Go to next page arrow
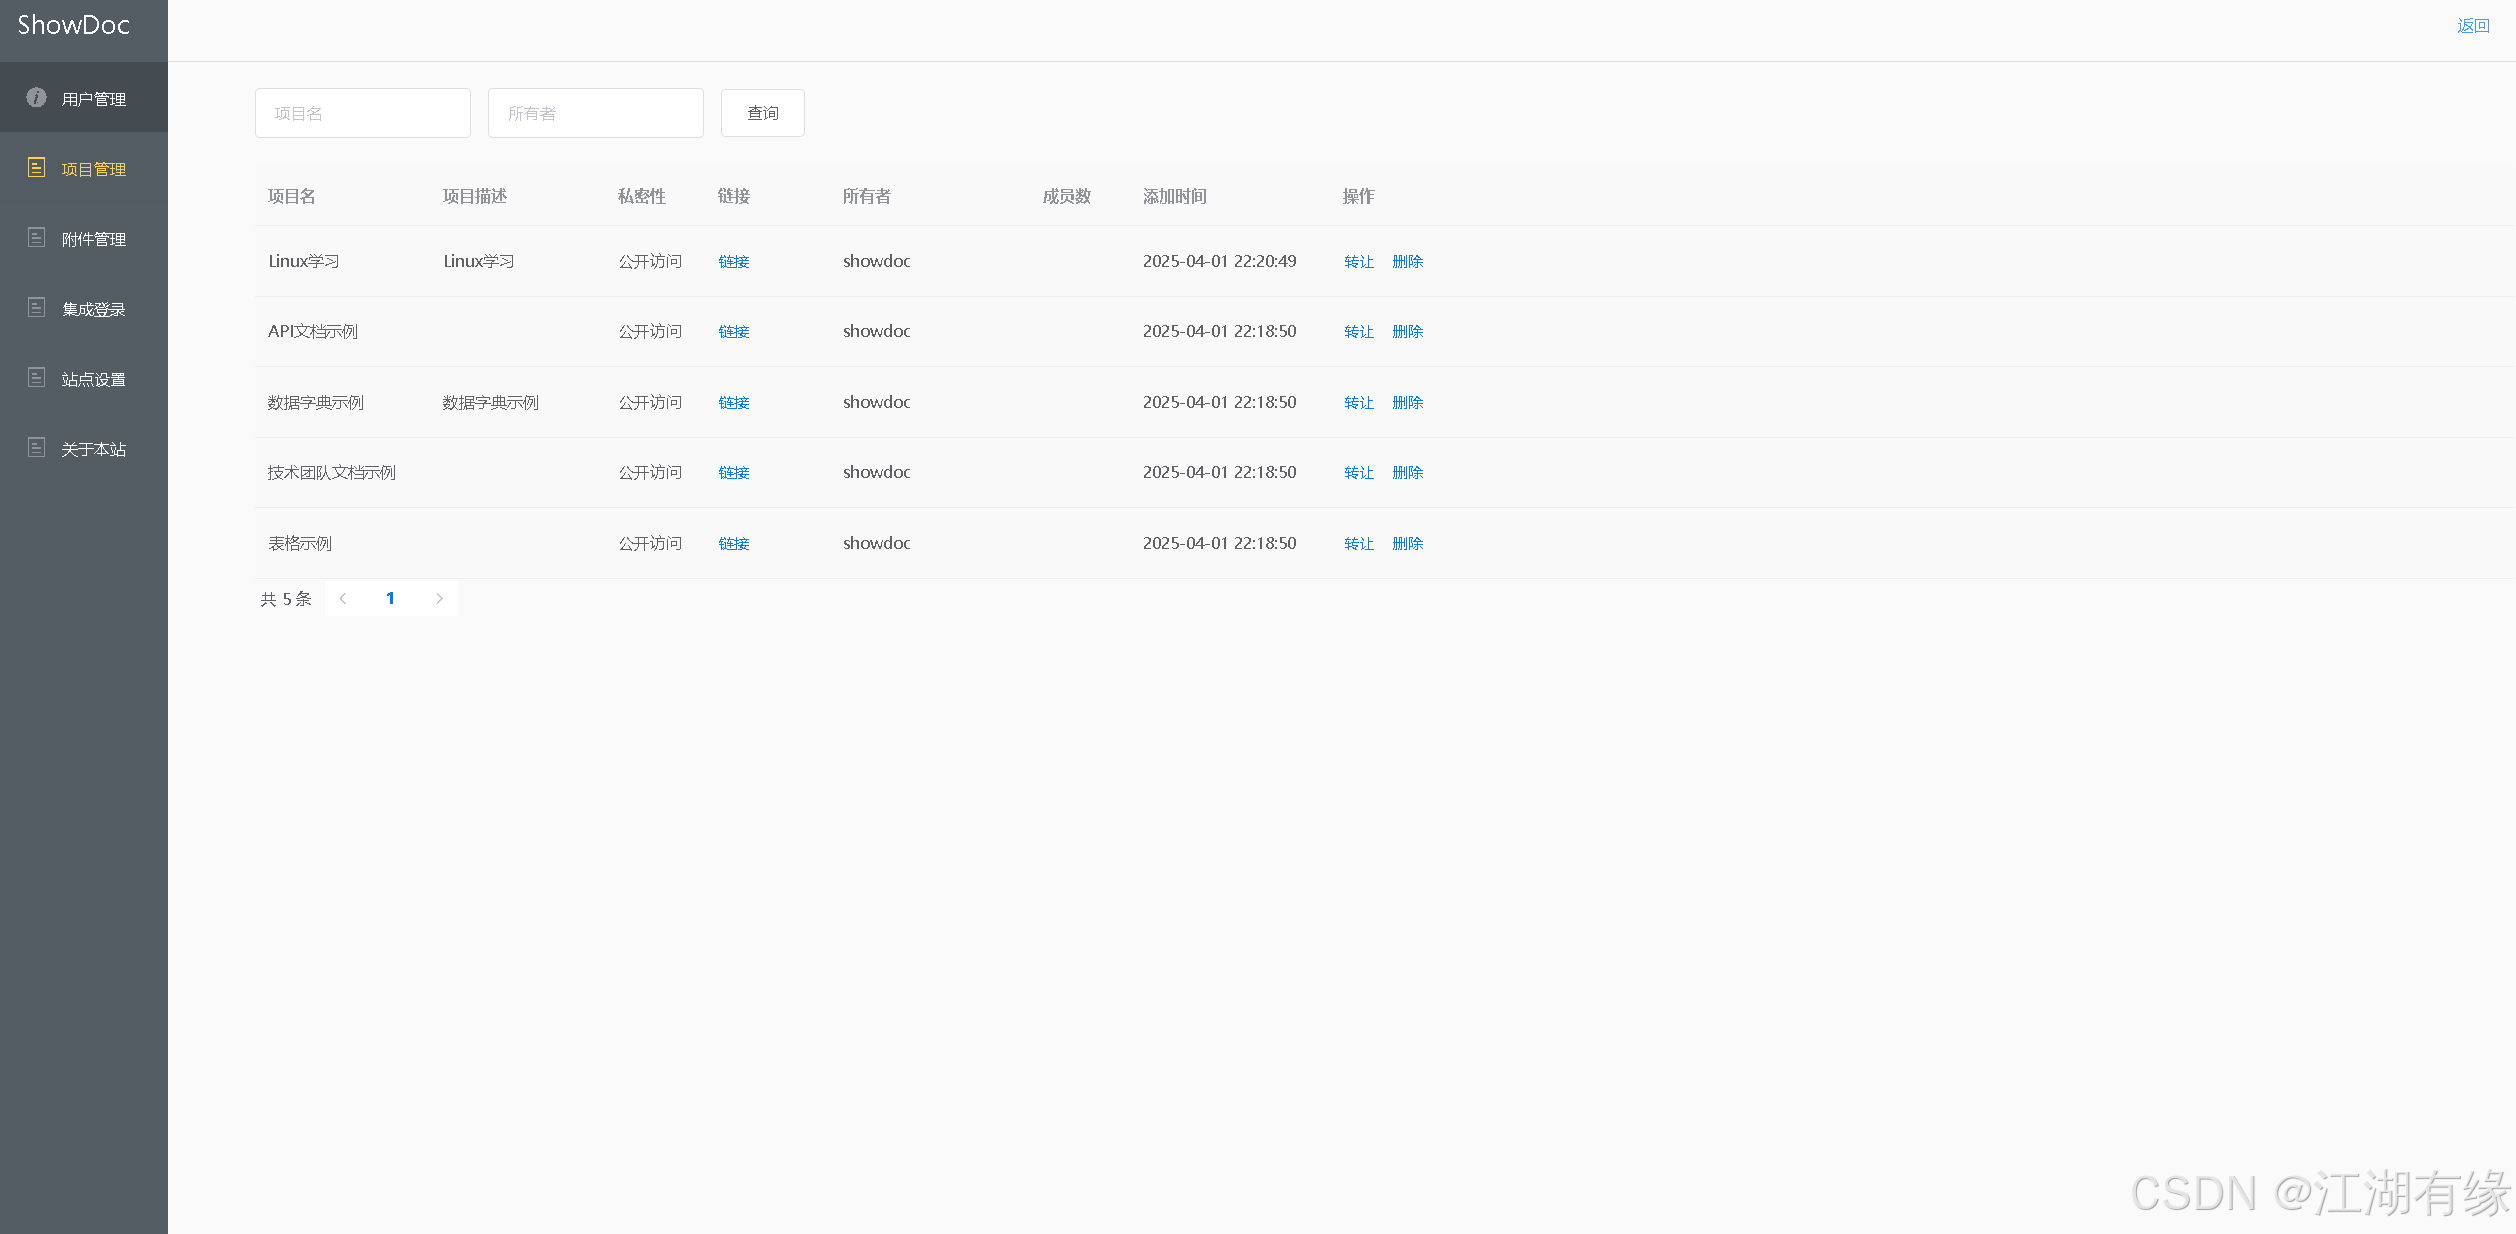2516x1234 pixels. click(439, 598)
